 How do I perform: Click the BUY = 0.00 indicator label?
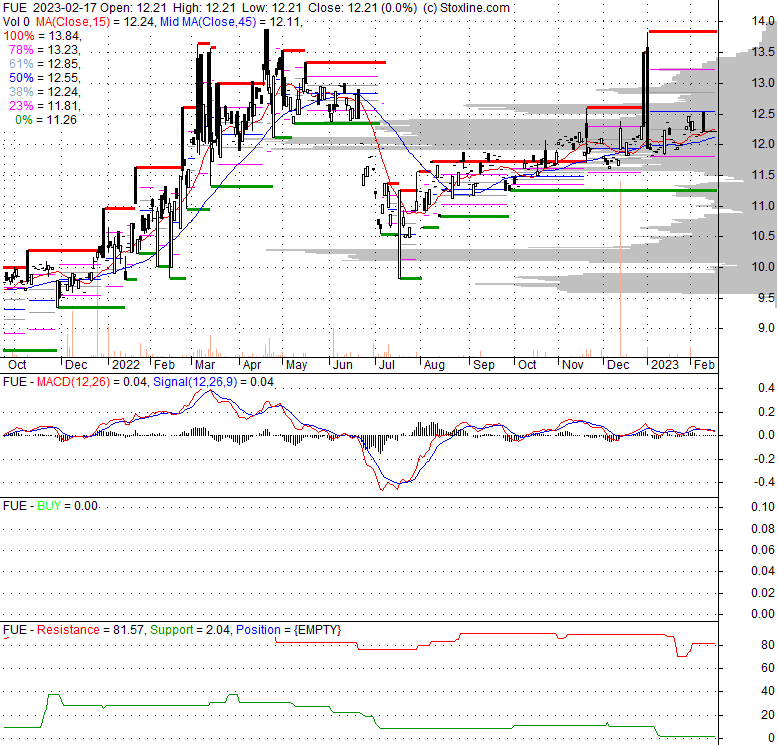point(67,505)
